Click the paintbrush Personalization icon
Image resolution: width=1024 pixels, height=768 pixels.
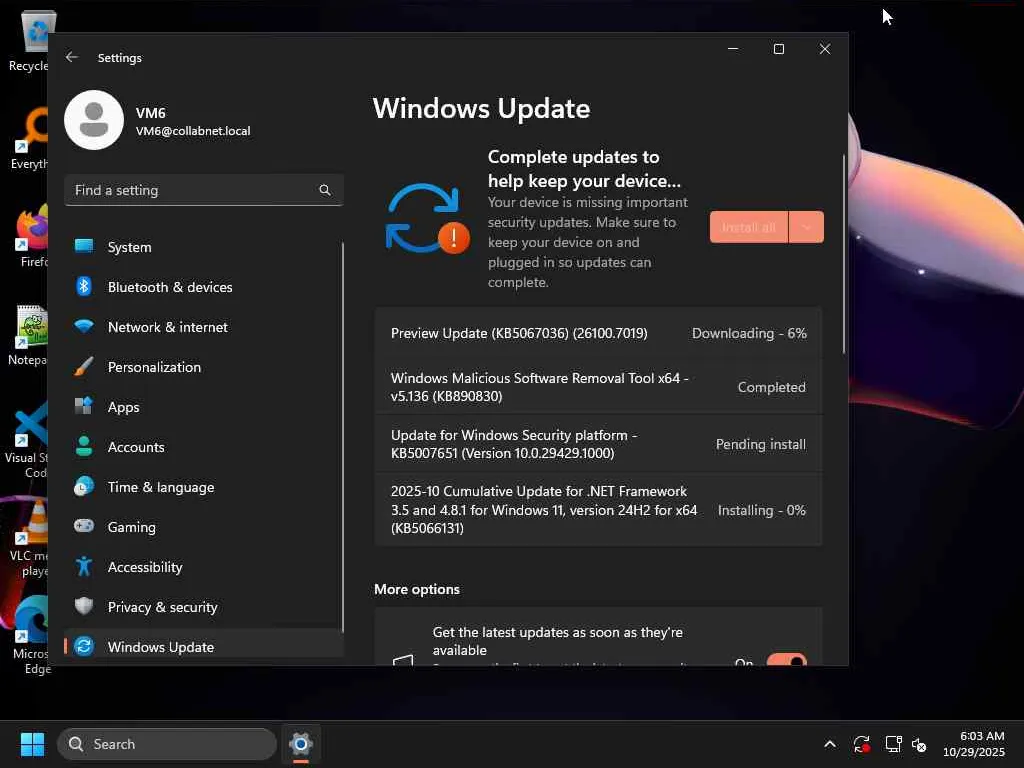coord(84,366)
